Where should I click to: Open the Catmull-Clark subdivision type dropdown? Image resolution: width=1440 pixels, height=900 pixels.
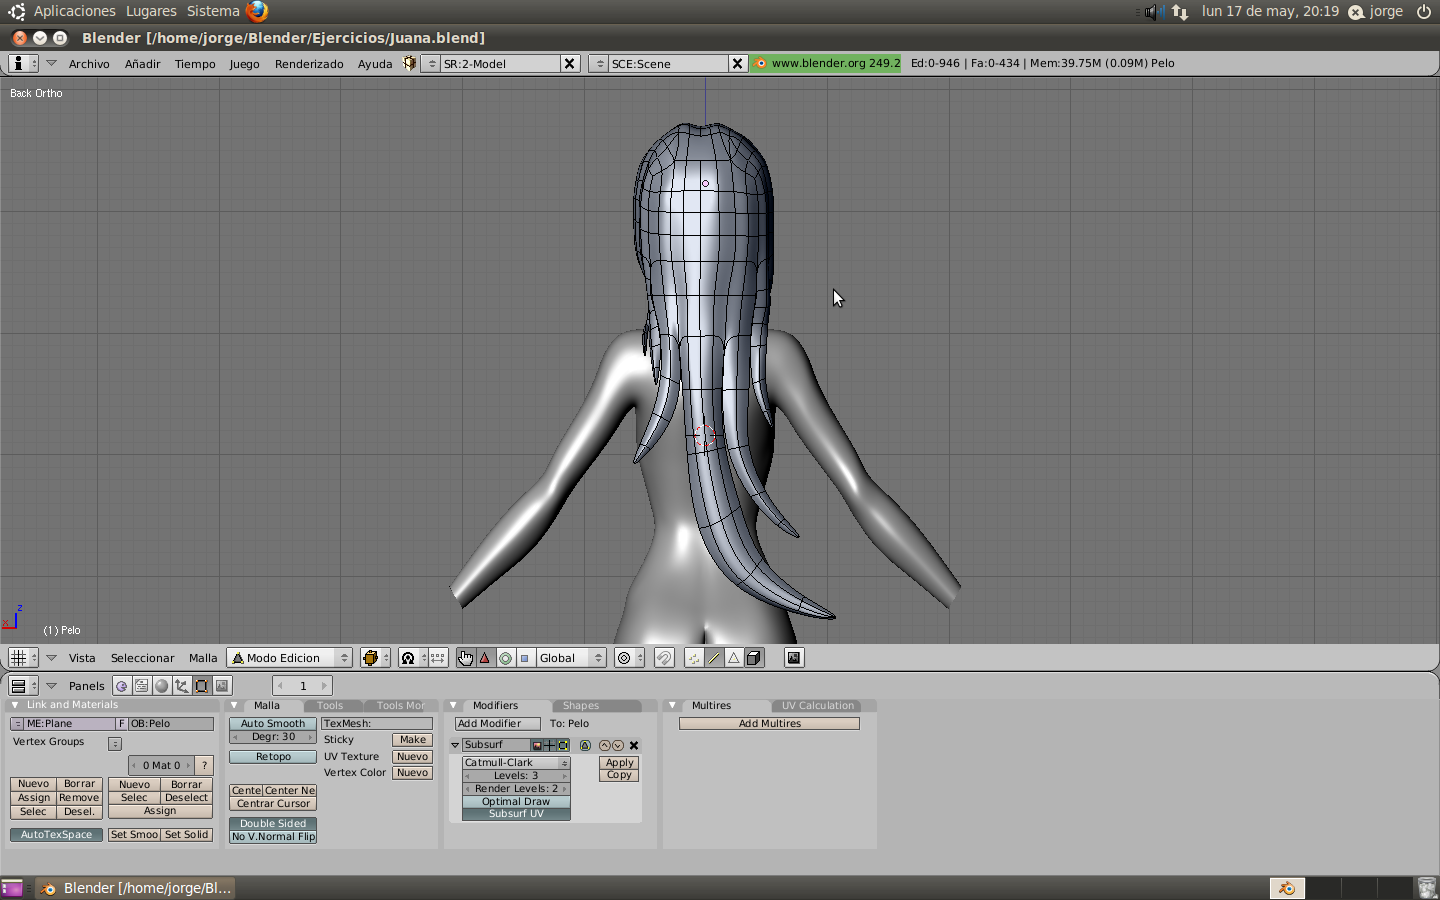point(516,762)
